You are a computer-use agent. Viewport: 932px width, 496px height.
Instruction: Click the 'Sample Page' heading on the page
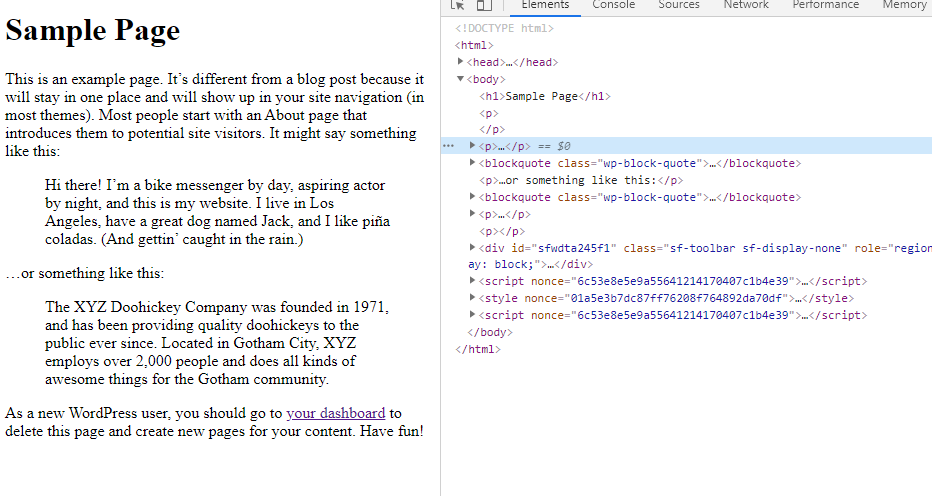click(x=93, y=30)
